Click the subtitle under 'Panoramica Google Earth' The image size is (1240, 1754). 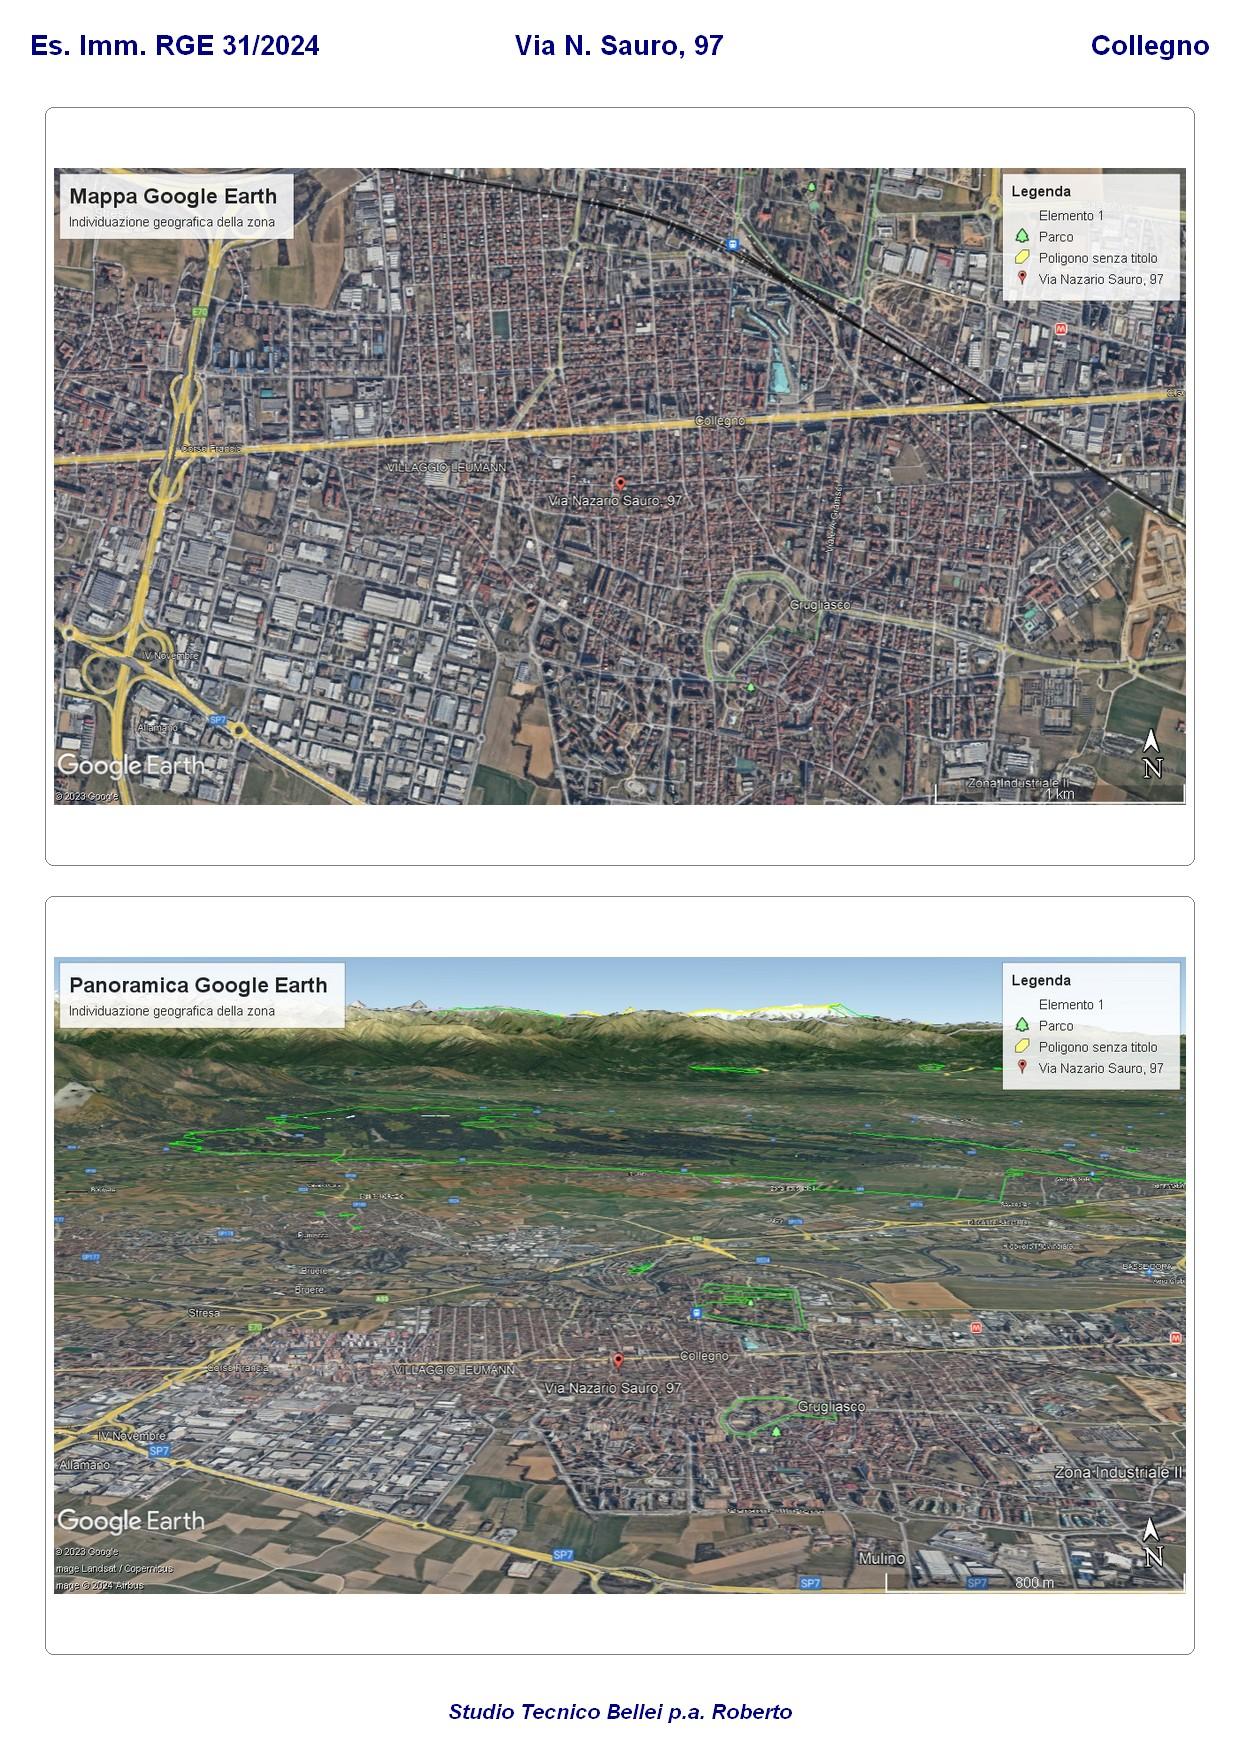[172, 1011]
